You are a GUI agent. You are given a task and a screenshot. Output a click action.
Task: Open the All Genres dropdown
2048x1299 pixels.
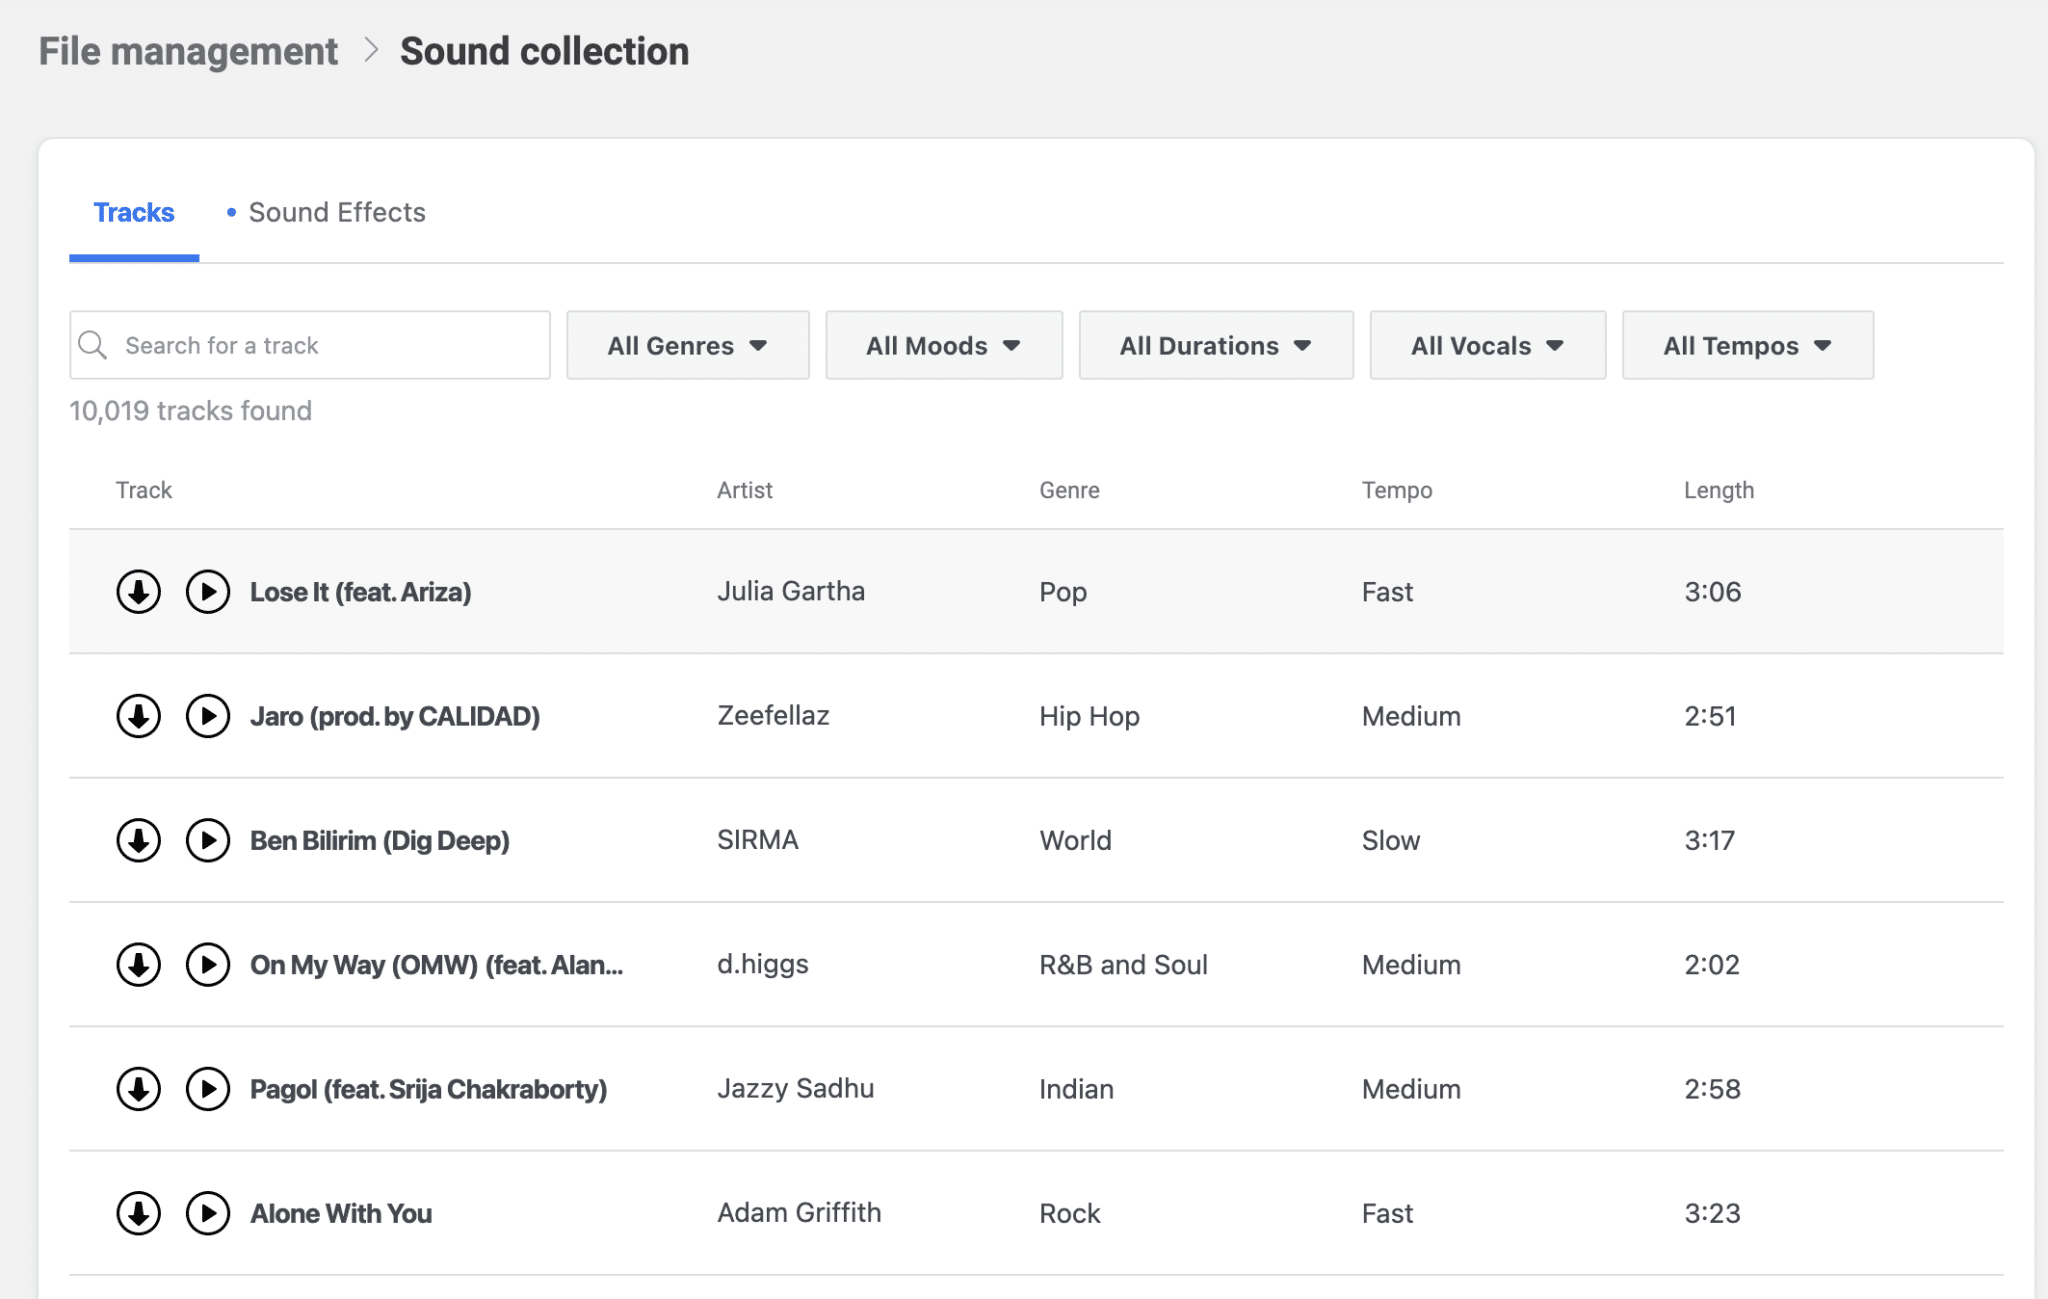pos(687,345)
